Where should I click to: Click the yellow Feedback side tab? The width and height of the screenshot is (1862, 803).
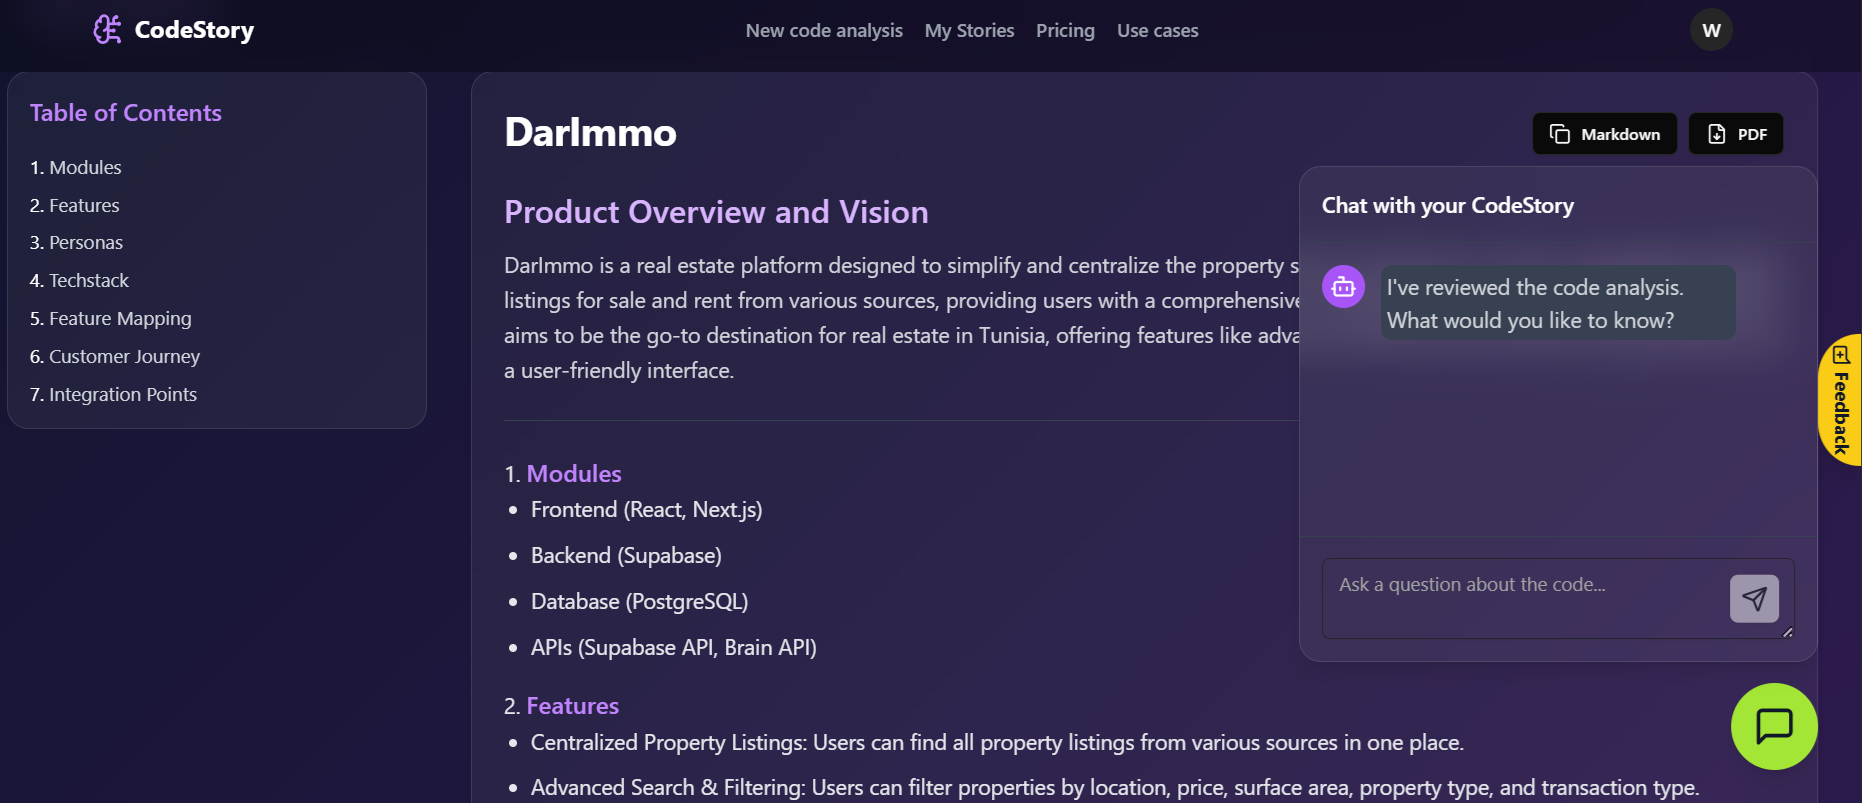click(1840, 400)
